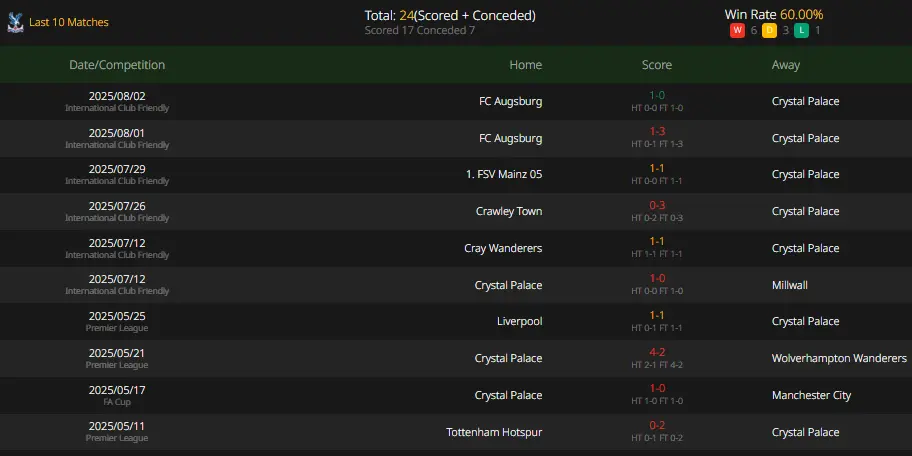This screenshot has width=912, height=456.
Task: Click the Crystal Palace club crest icon
Action: click(15, 22)
